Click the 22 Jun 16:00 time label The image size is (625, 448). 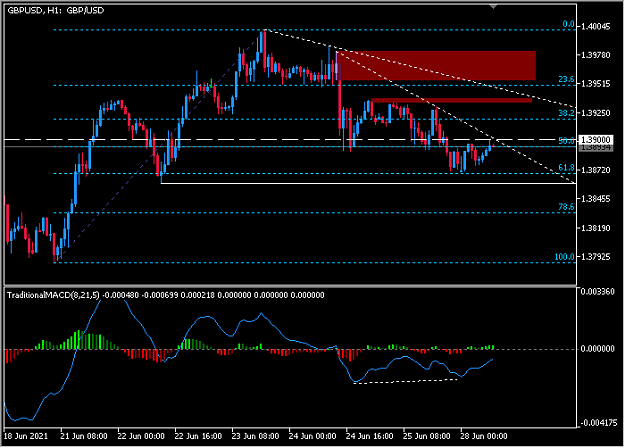(198, 436)
